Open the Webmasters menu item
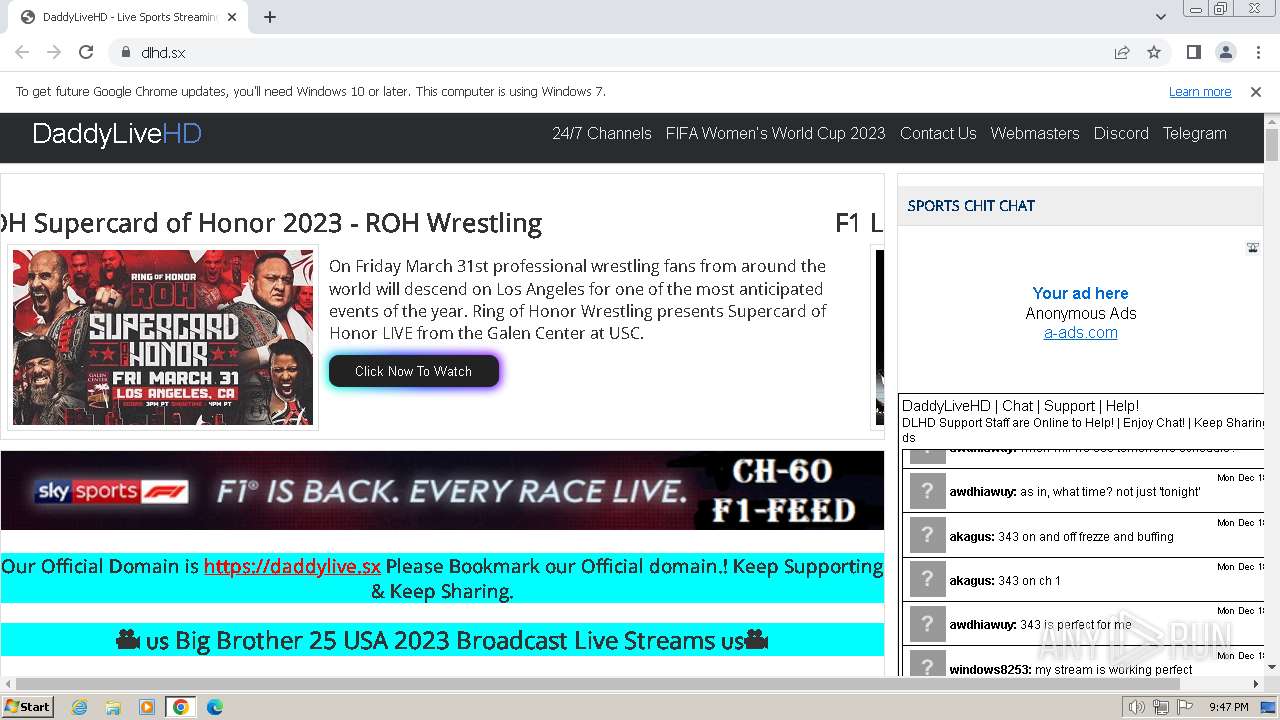The width and height of the screenshot is (1280, 720). pos(1035,133)
